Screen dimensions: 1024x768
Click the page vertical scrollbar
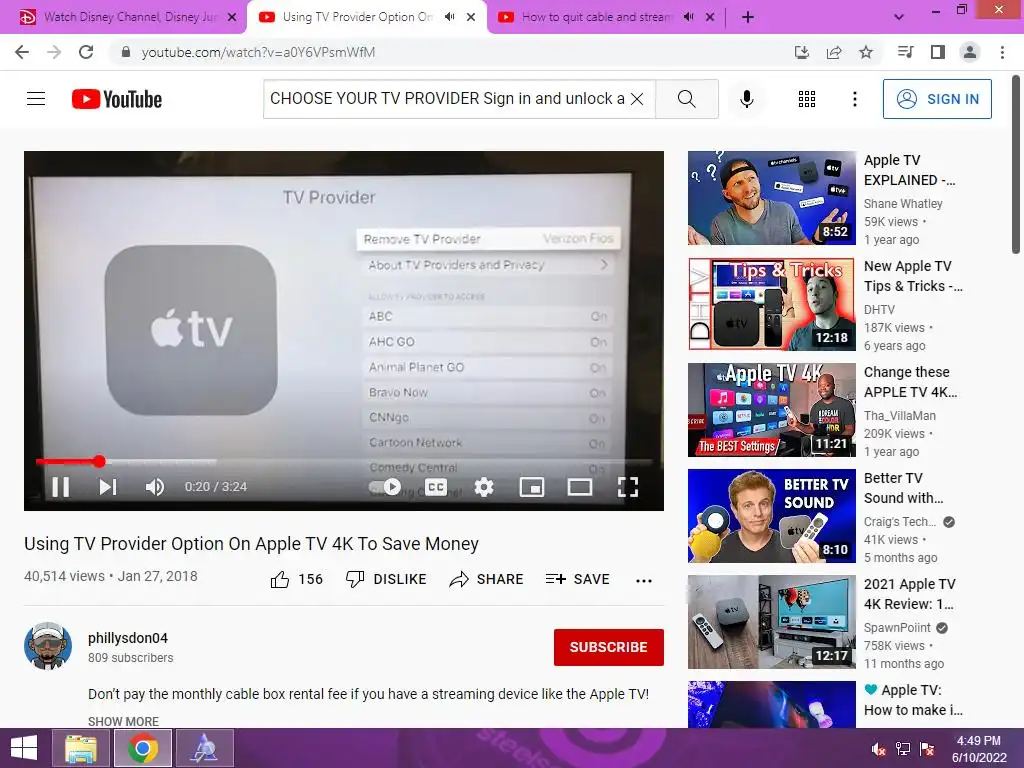(1016, 165)
